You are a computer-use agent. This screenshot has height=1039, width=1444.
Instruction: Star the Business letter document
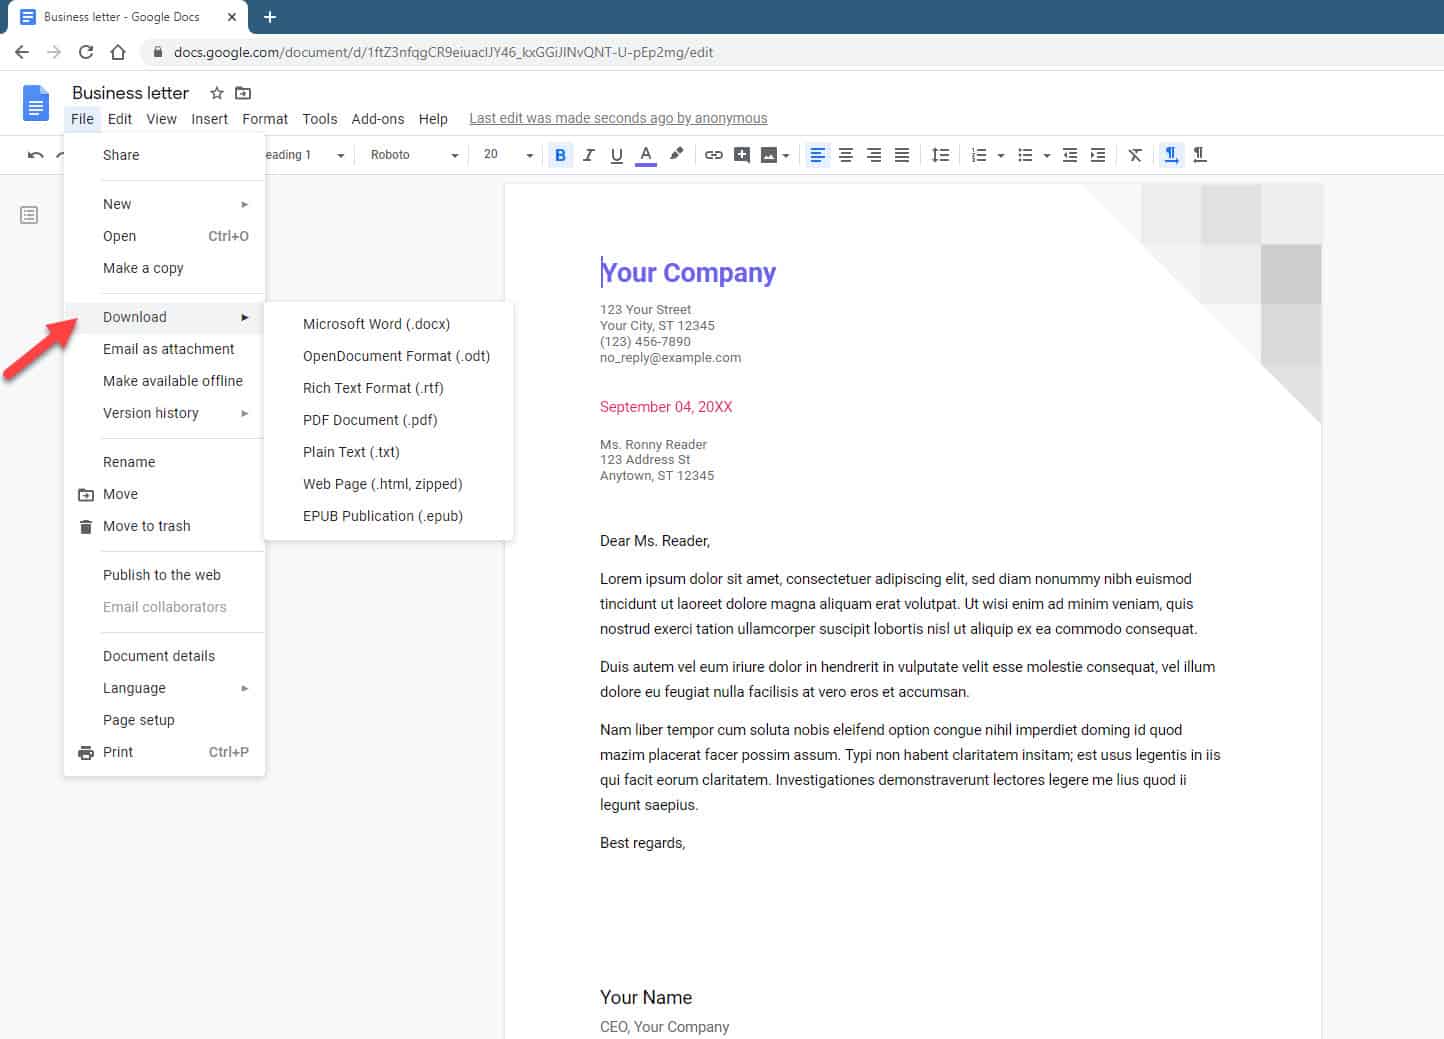(x=216, y=93)
